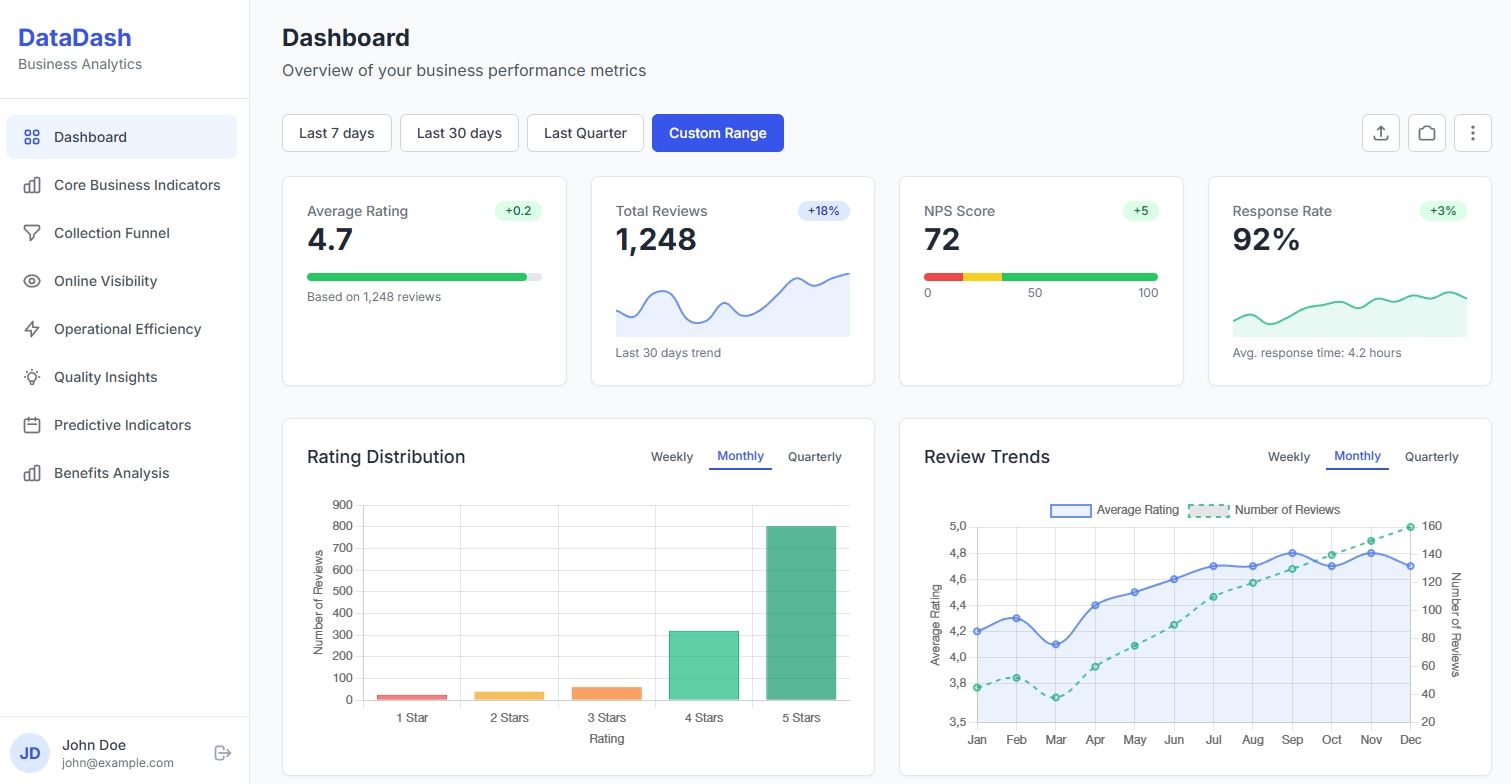Image resolution: width=1511 pixels, height=784 pixels.
Task: Click the Operational Efficiency lightning icon
Action: [x=32, y=329]
